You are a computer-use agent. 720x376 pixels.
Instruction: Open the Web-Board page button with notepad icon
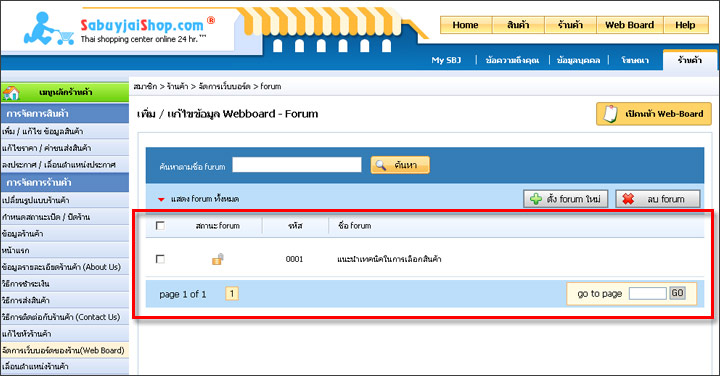(x=654, y=114)
